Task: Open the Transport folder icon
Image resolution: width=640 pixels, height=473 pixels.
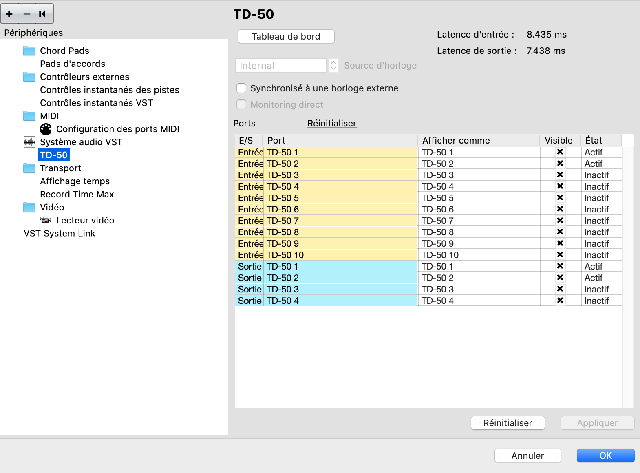Action: (x=29, y=168)
